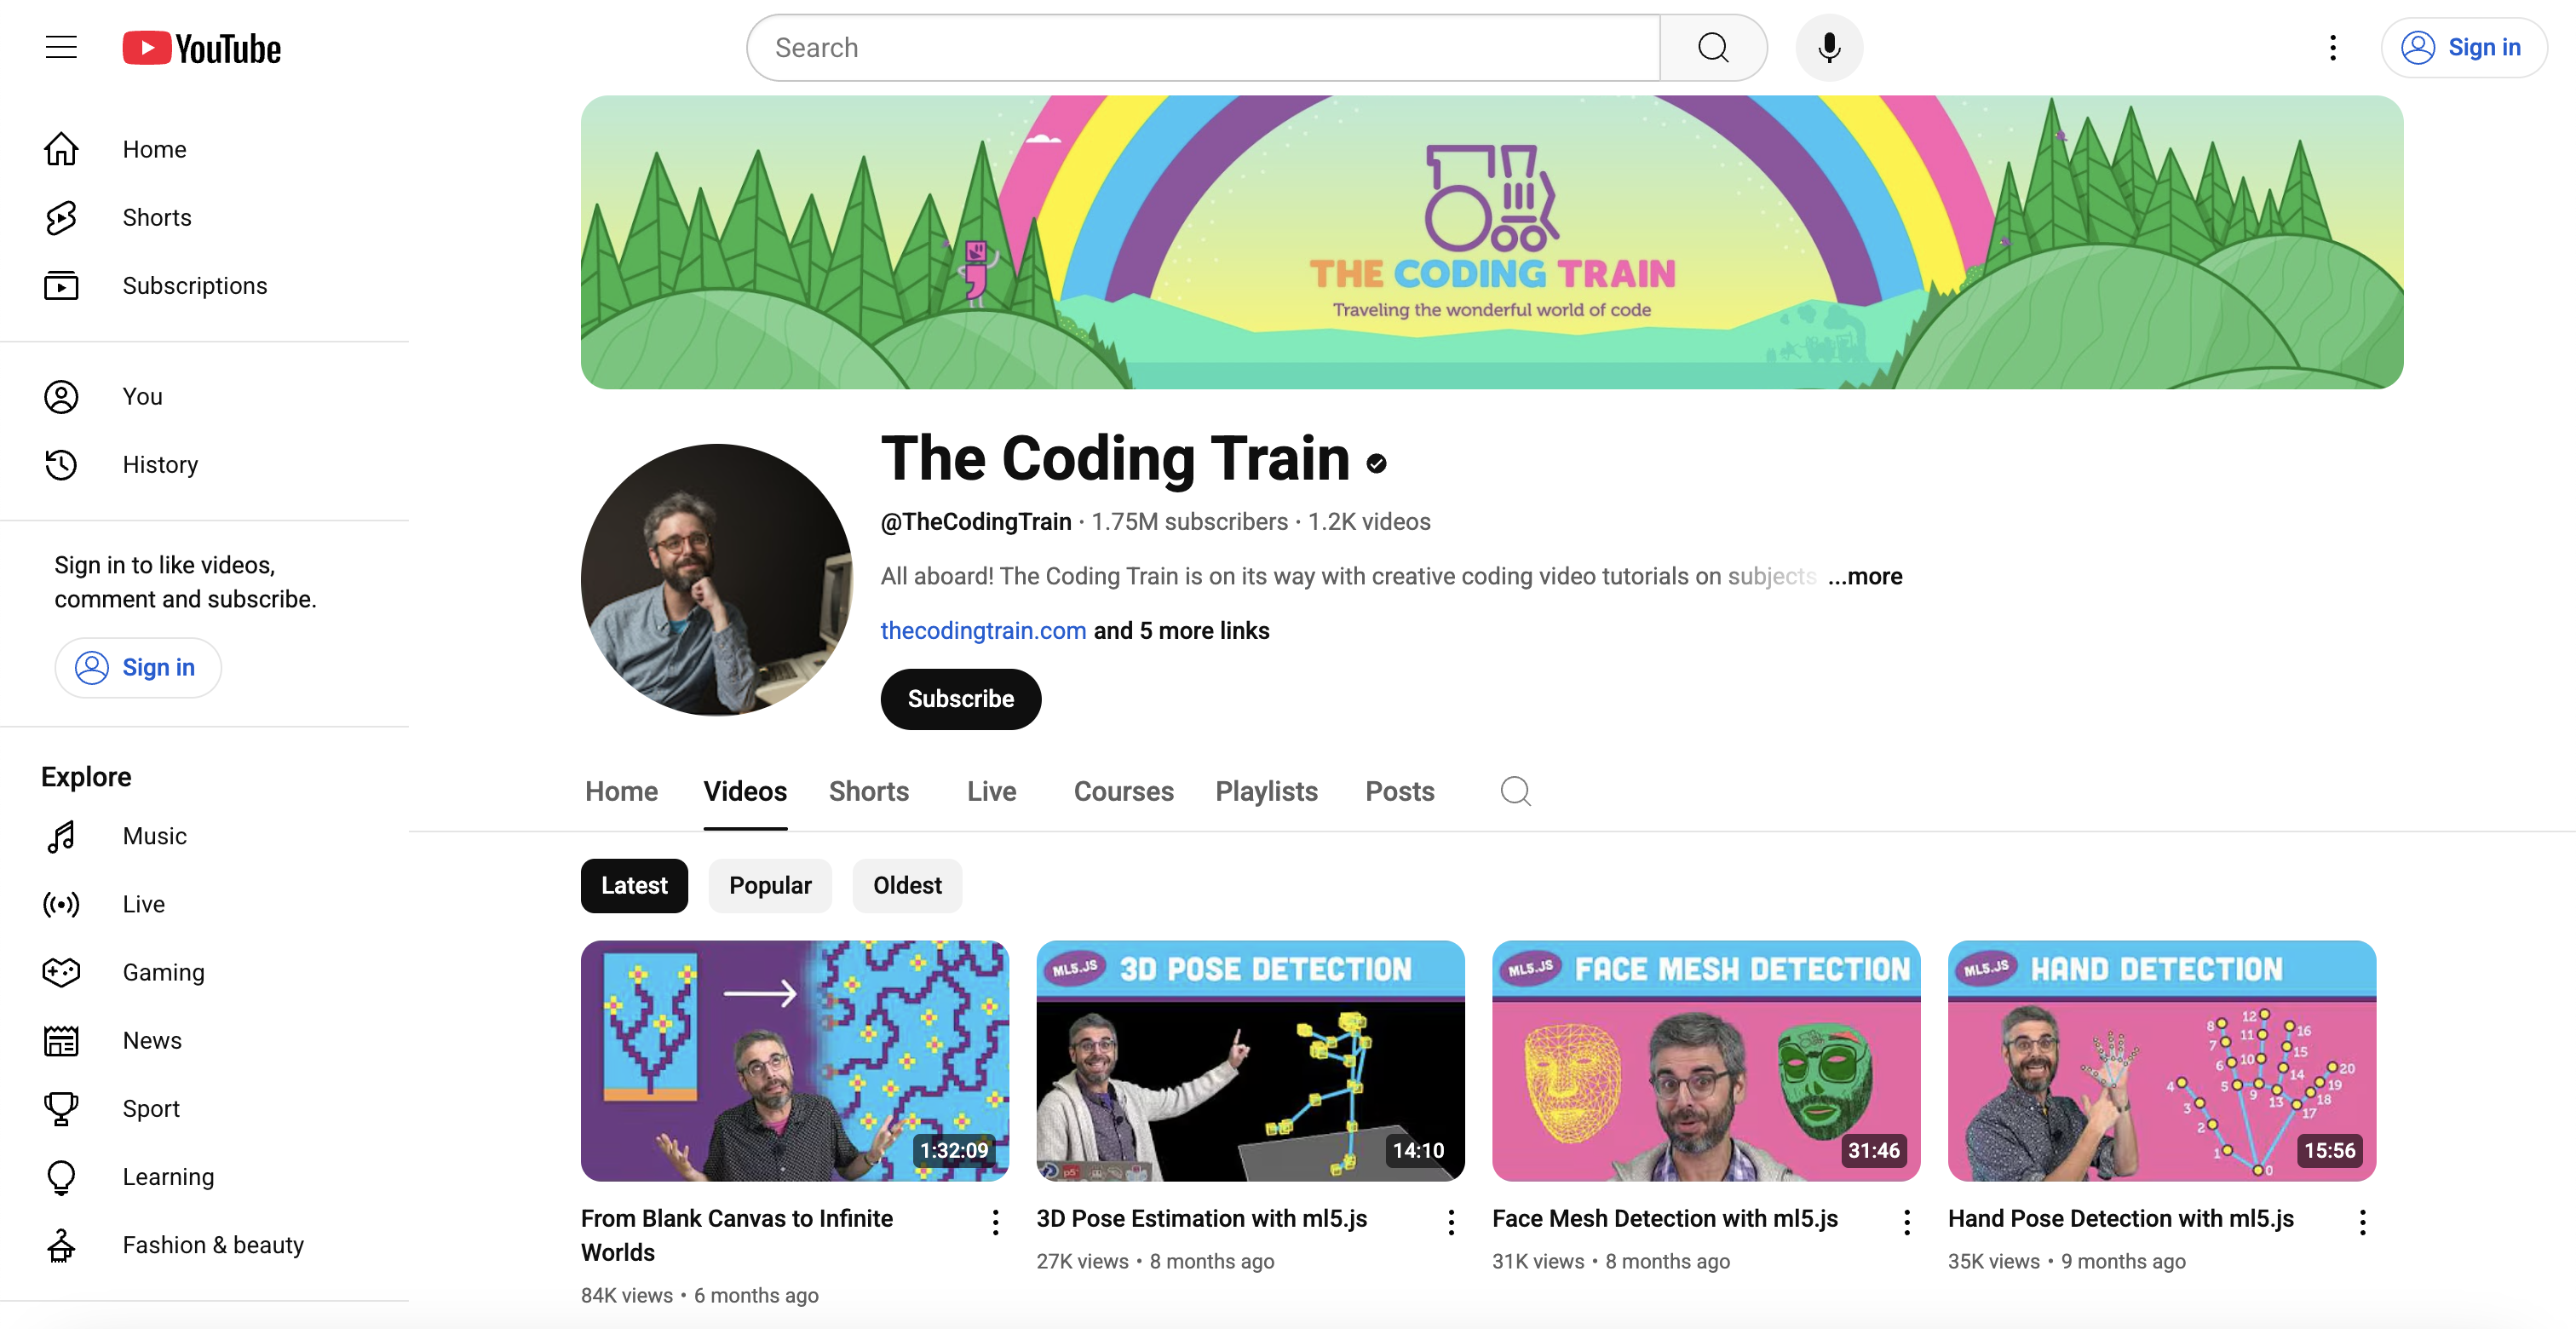Open the hamburger guide menu
Image resolution: width=2576 pixels, height=1329 pixels.
pyautogui.click(x=61, y=47)
